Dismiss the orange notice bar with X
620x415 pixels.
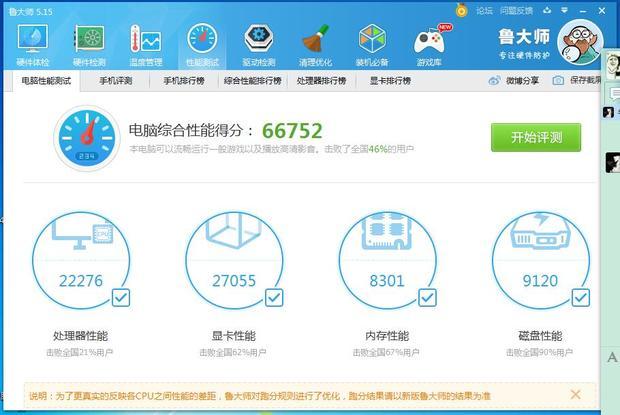point(576,394)
